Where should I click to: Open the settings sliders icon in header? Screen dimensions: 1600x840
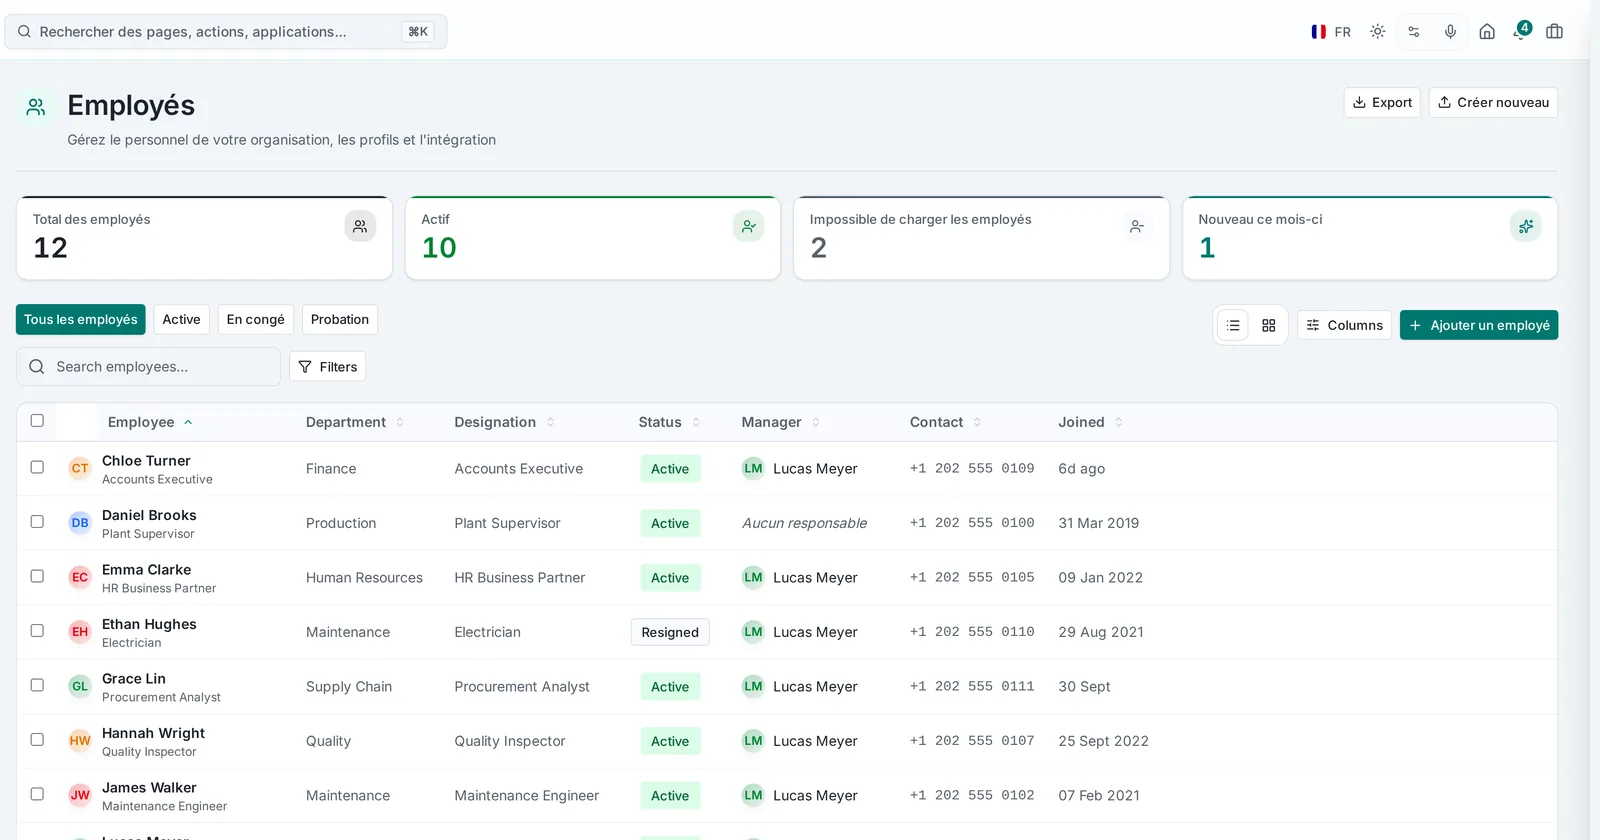(x=1414, y=32)
